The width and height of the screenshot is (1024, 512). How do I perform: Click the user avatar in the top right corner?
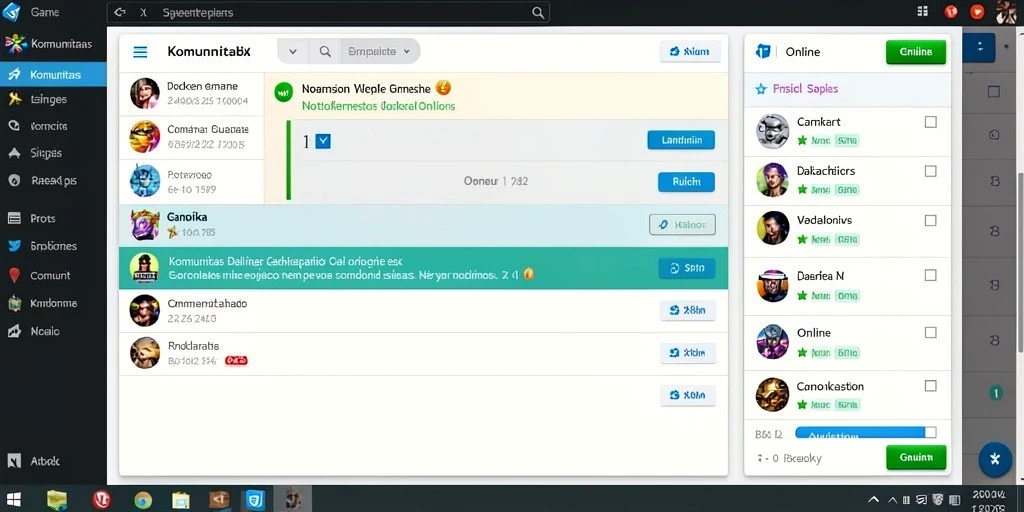click(x=1006, y=12)
